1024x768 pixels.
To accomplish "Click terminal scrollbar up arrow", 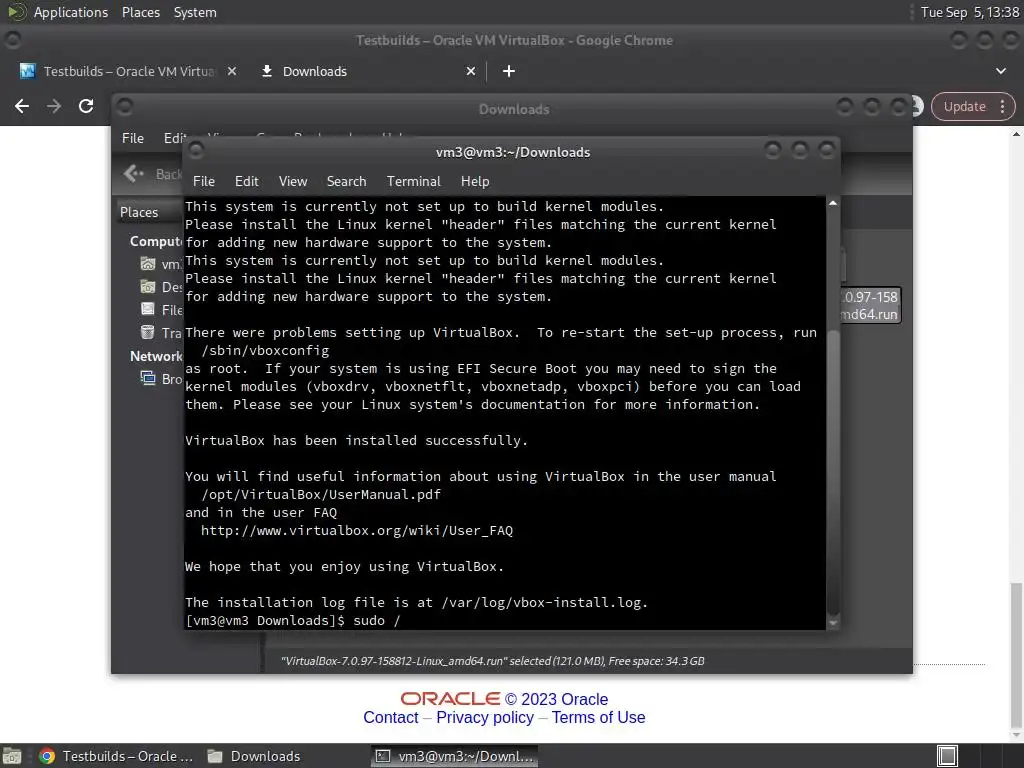I will point(833,203).
